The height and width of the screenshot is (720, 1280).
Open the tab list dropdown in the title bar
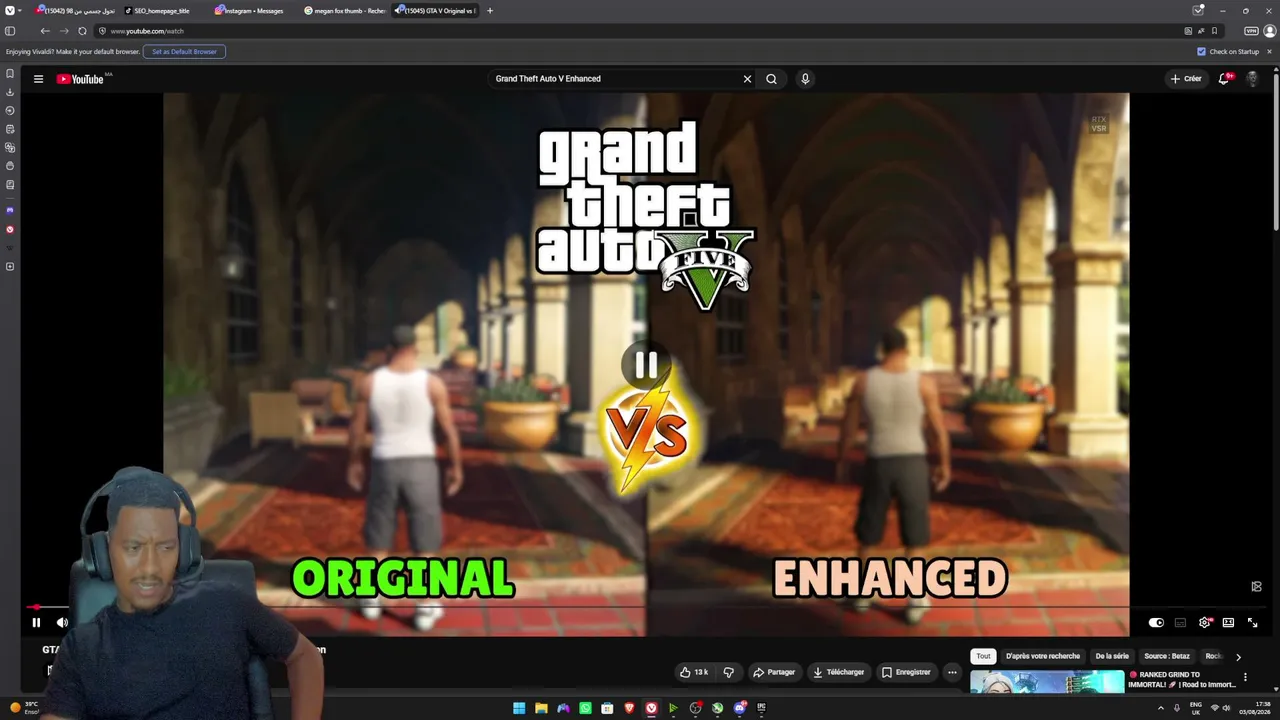(1198, 10)
